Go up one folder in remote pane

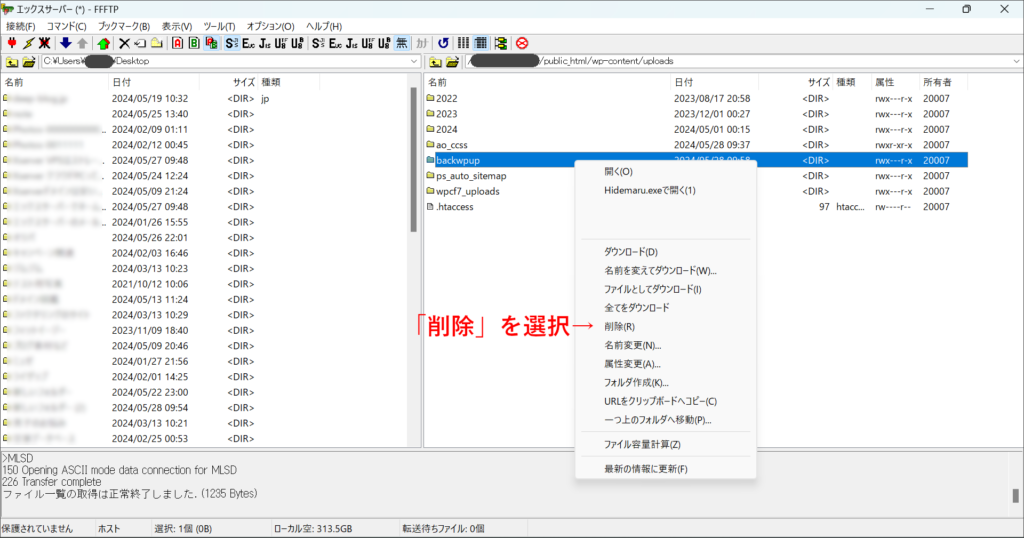(x=435, y=62)
